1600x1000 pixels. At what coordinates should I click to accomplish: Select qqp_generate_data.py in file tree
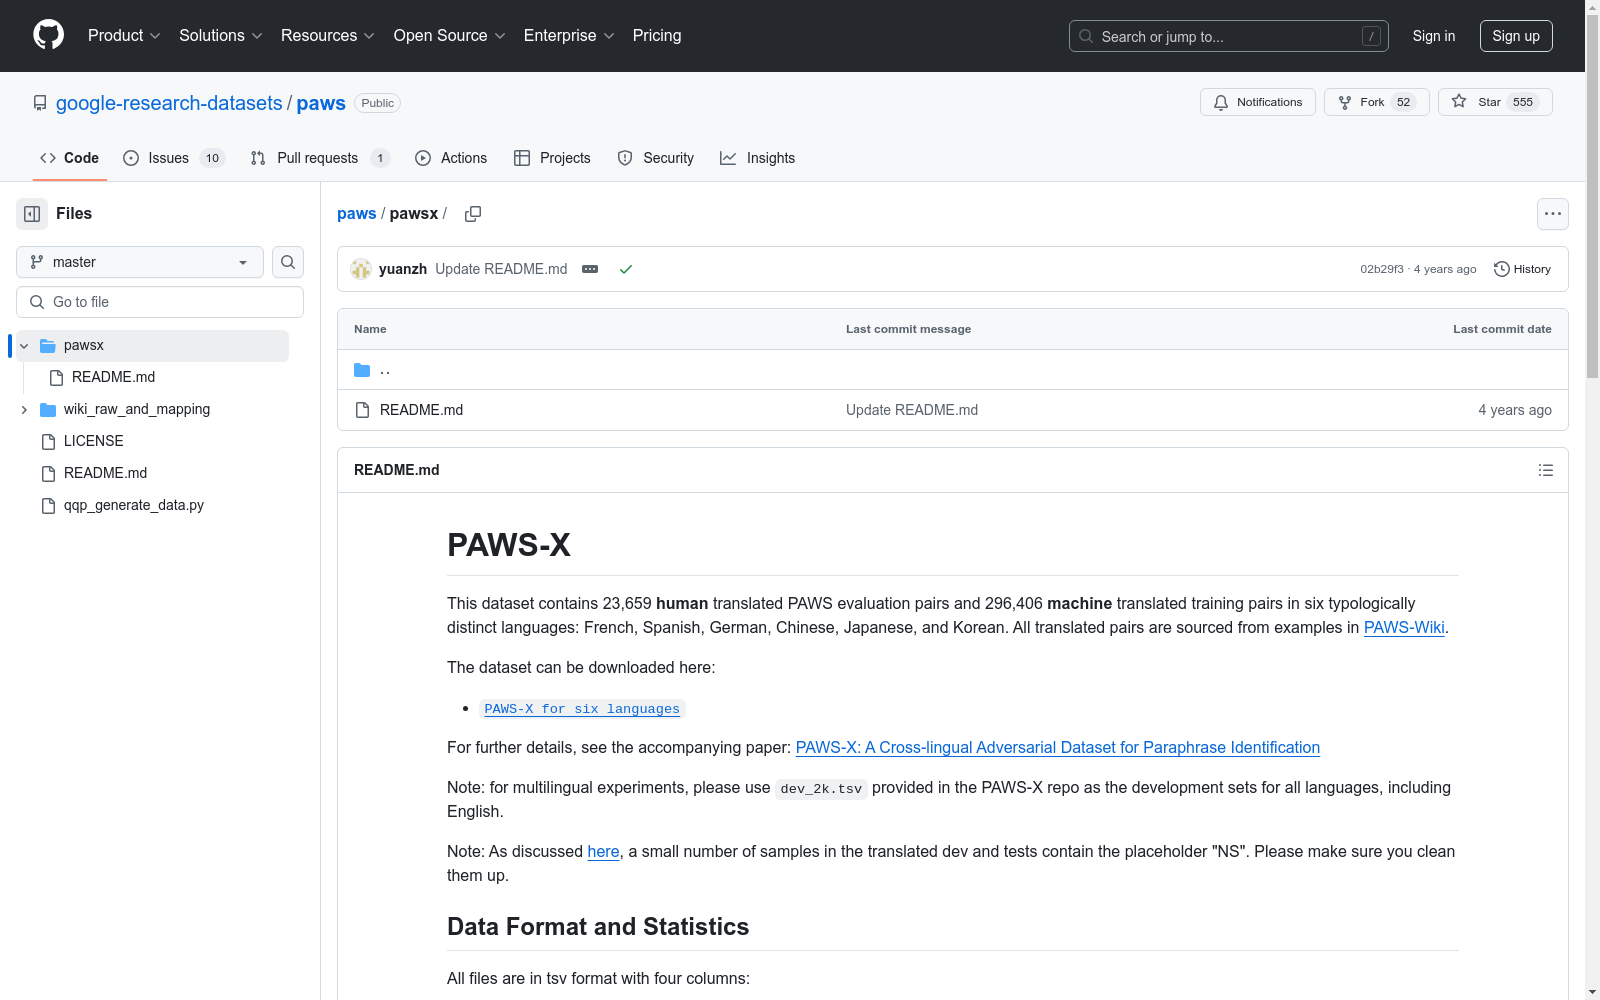click(133, 506)
